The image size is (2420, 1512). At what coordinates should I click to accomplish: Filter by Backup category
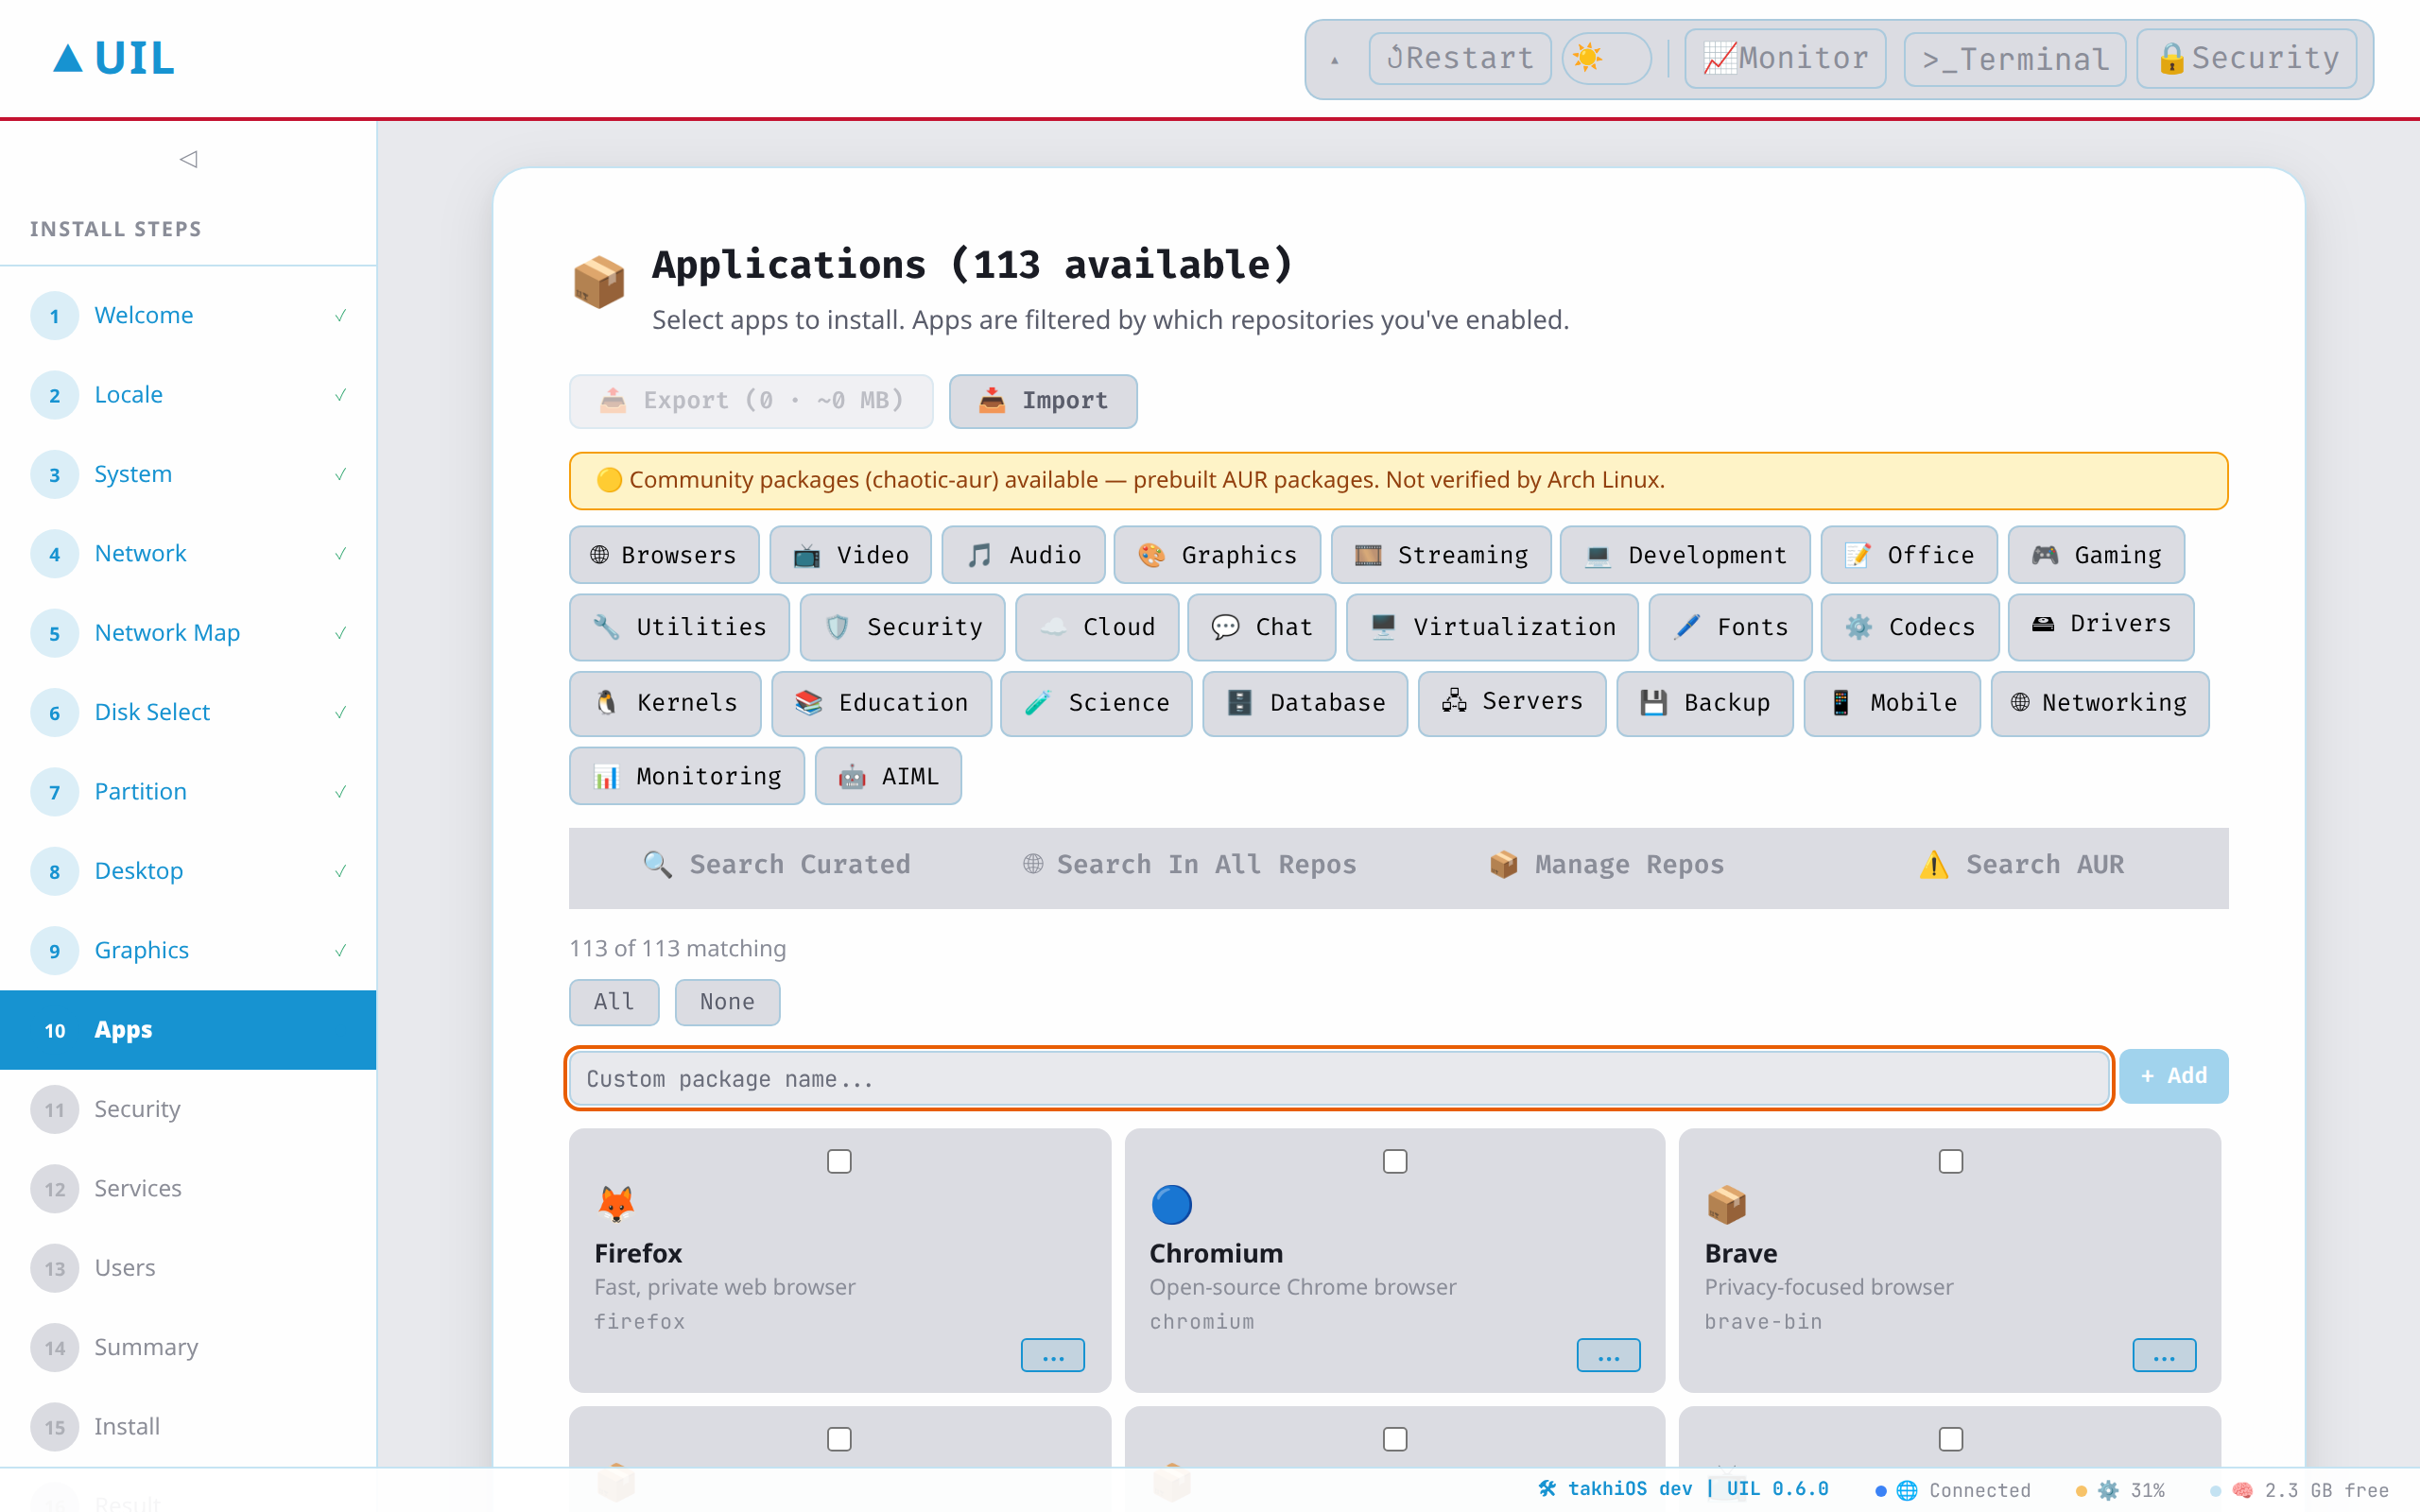point(1705,704)
